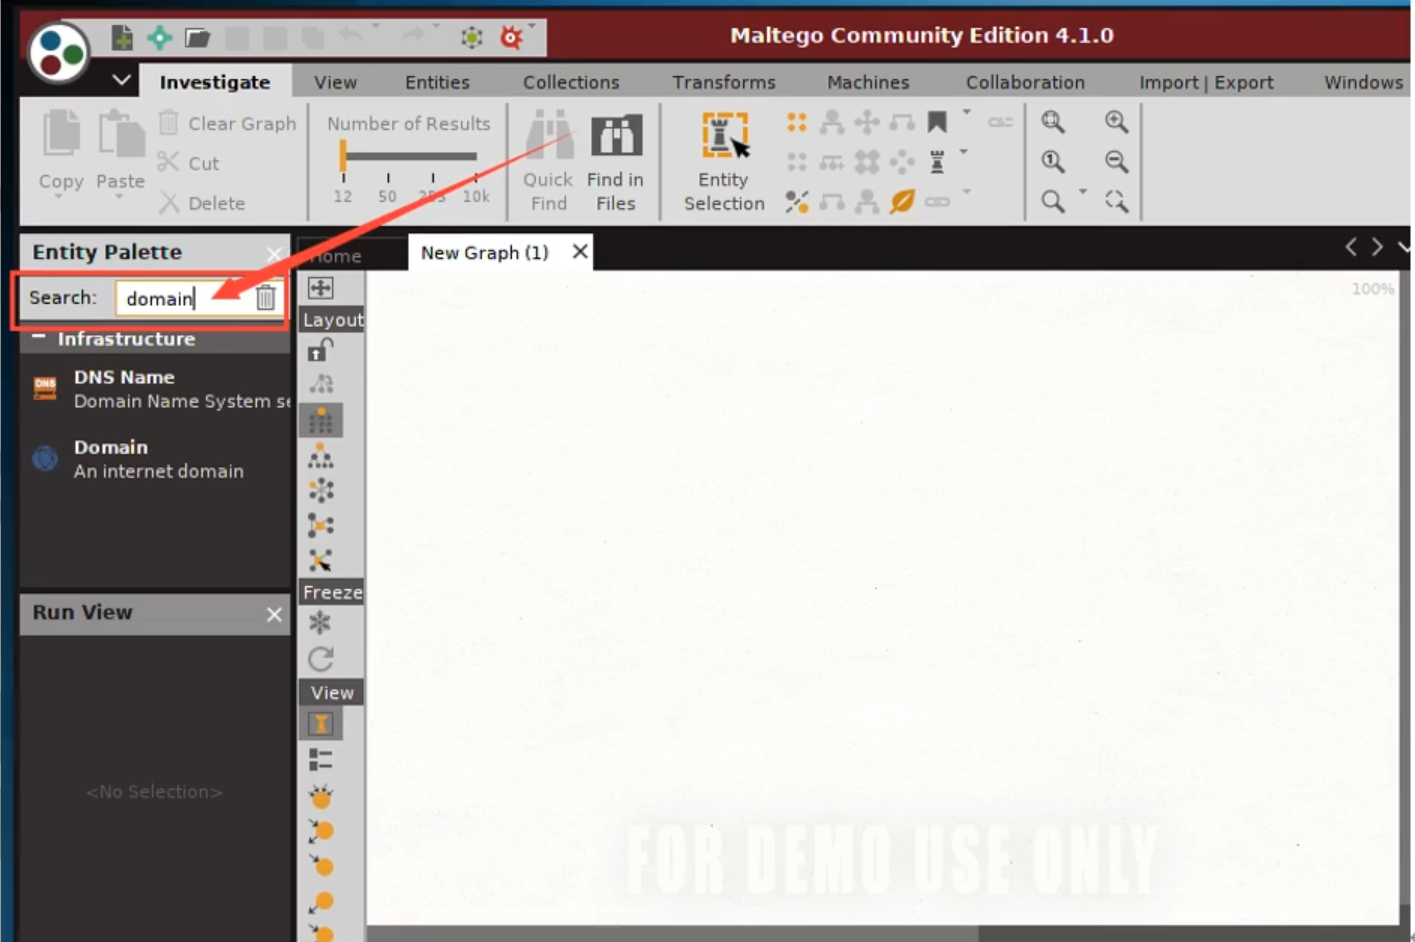Toggle the normal entity view button
The width and height of the screenshot is (1415, 942).
321,724
